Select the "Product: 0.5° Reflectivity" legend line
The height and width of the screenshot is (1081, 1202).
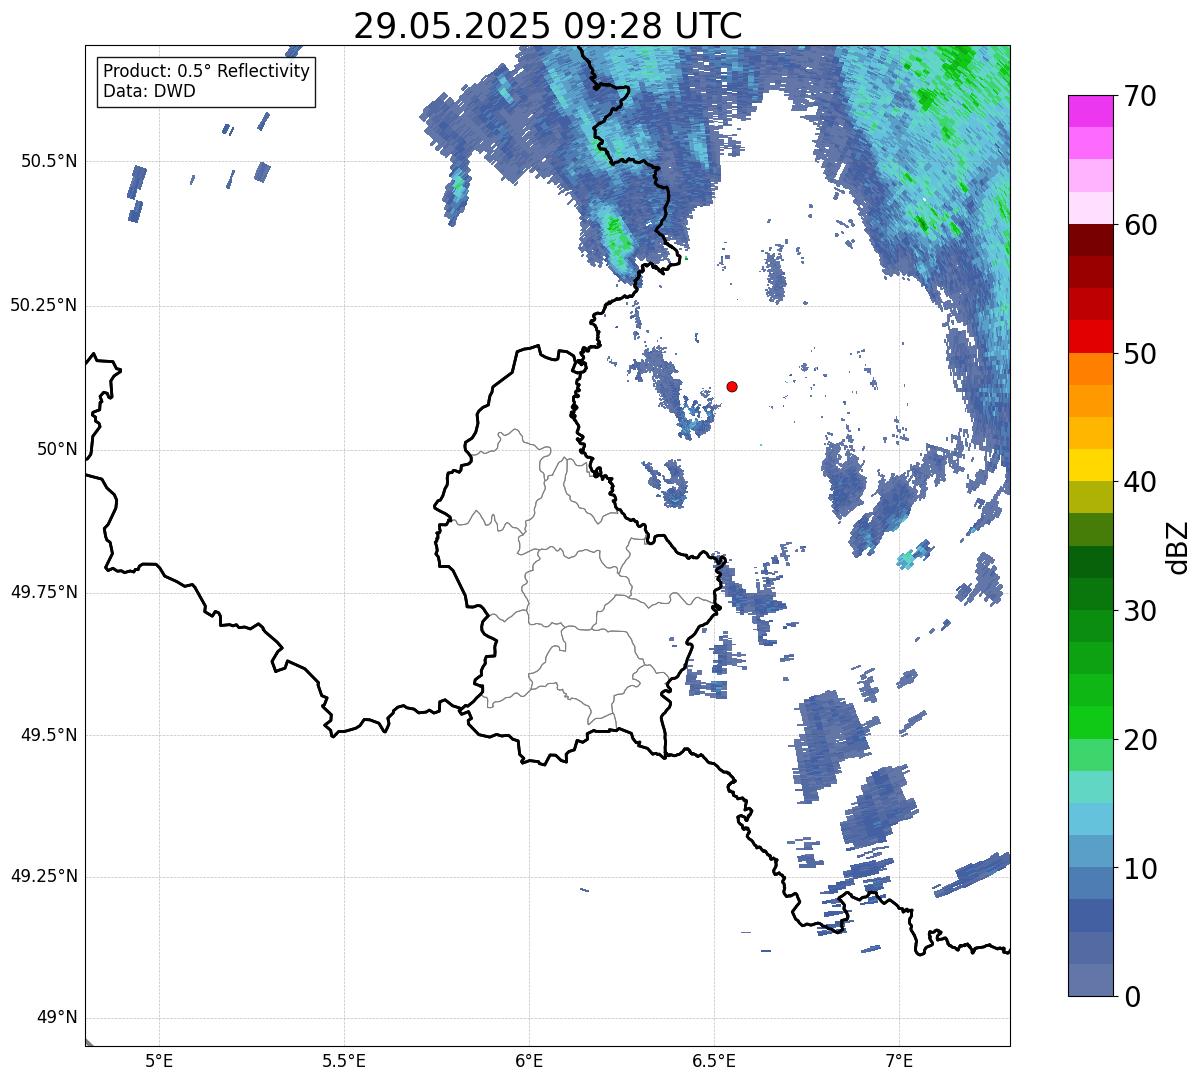click(206, 71)
